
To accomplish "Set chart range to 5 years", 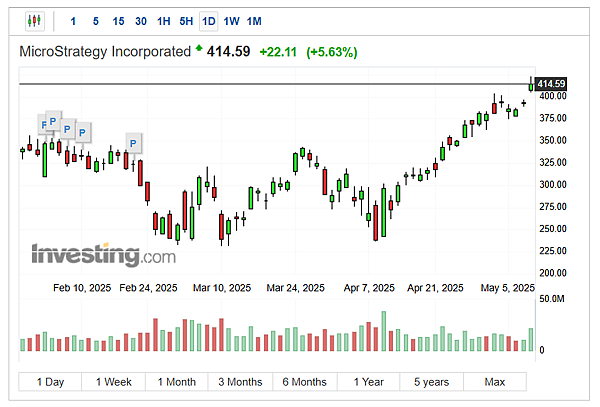I will tap(432, 382).
